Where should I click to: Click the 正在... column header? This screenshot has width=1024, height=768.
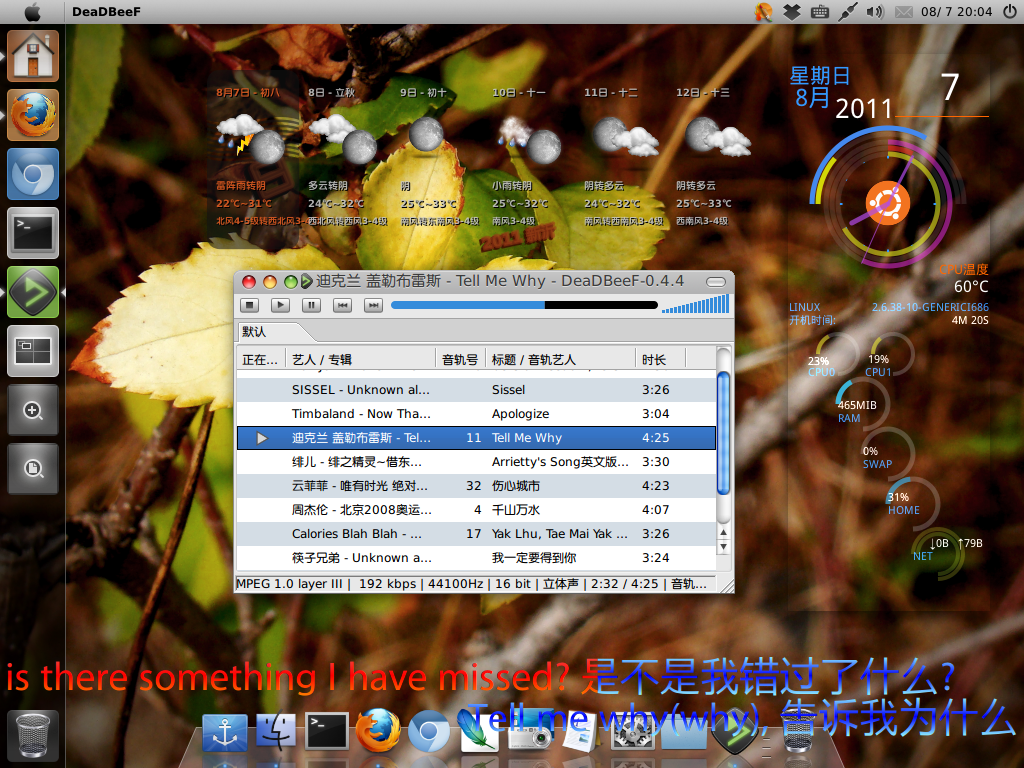point(261,359)
